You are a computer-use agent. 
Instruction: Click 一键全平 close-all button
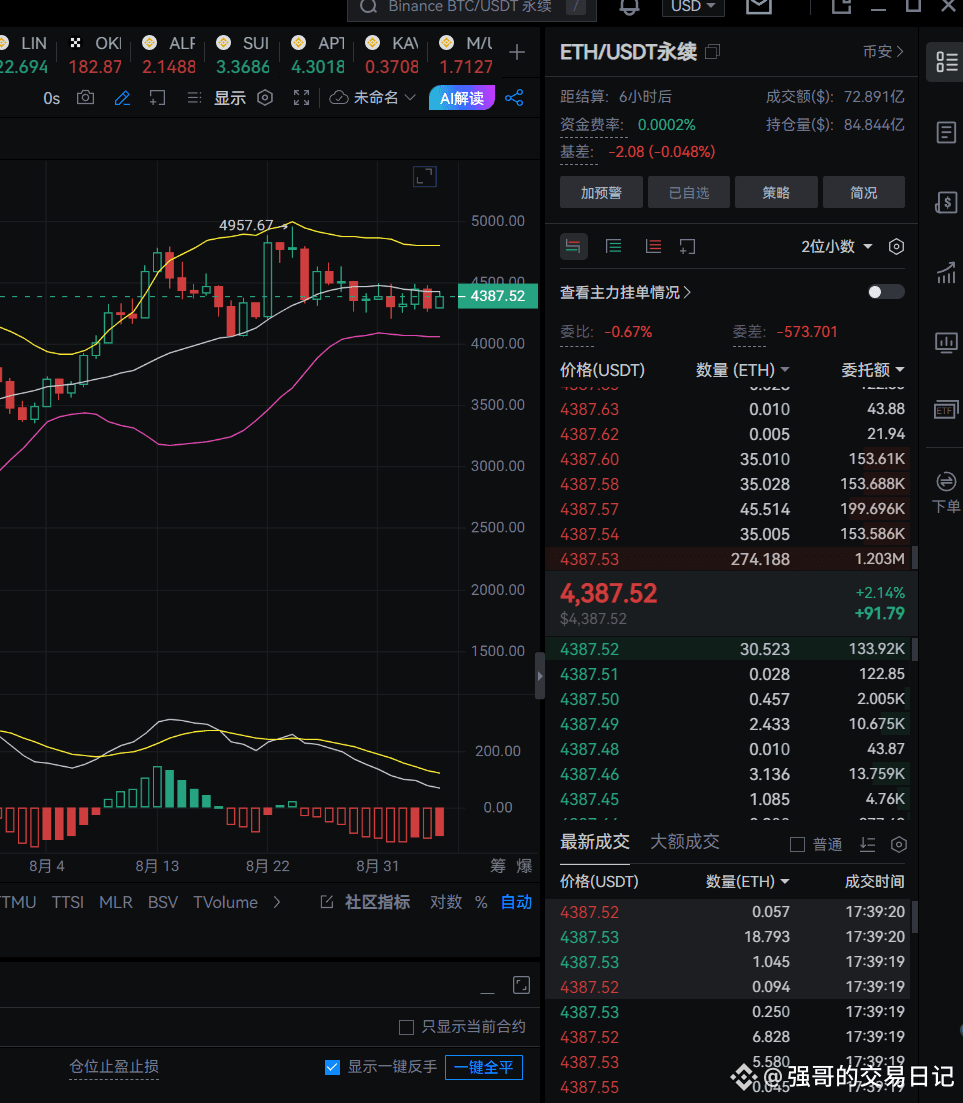pyautogui.click(x=484, y=1067)
